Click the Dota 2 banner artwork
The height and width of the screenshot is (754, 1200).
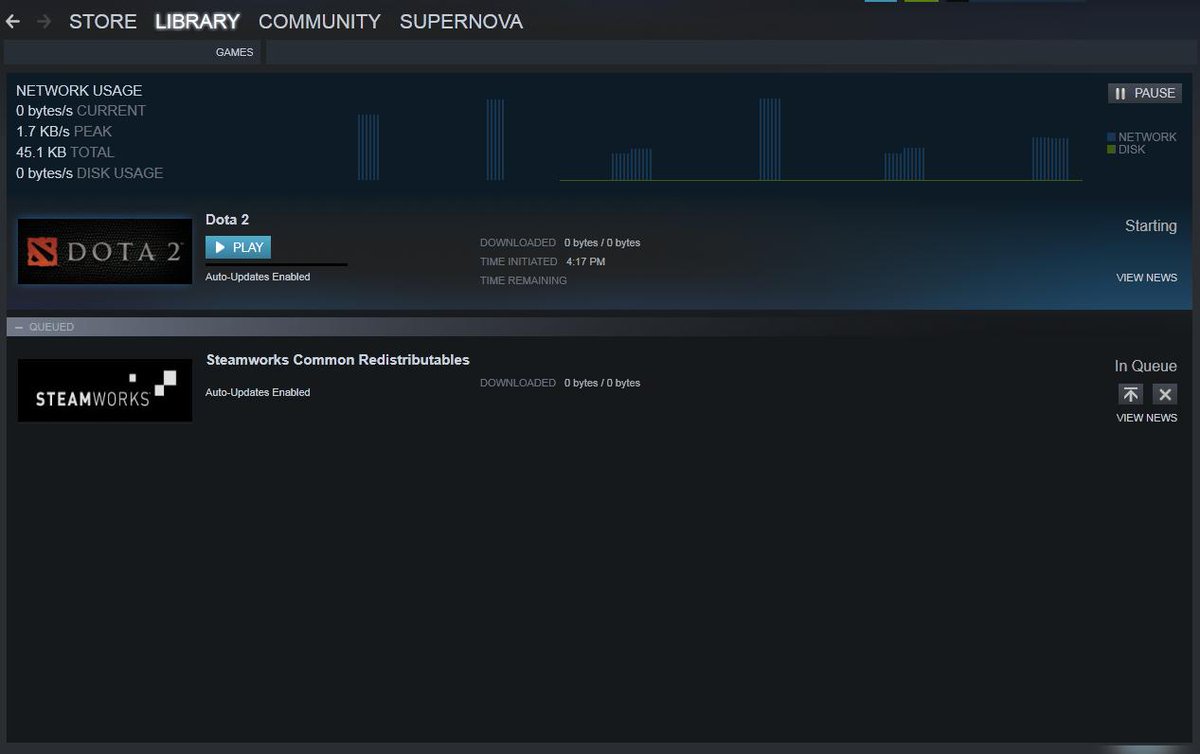[104, 252]
